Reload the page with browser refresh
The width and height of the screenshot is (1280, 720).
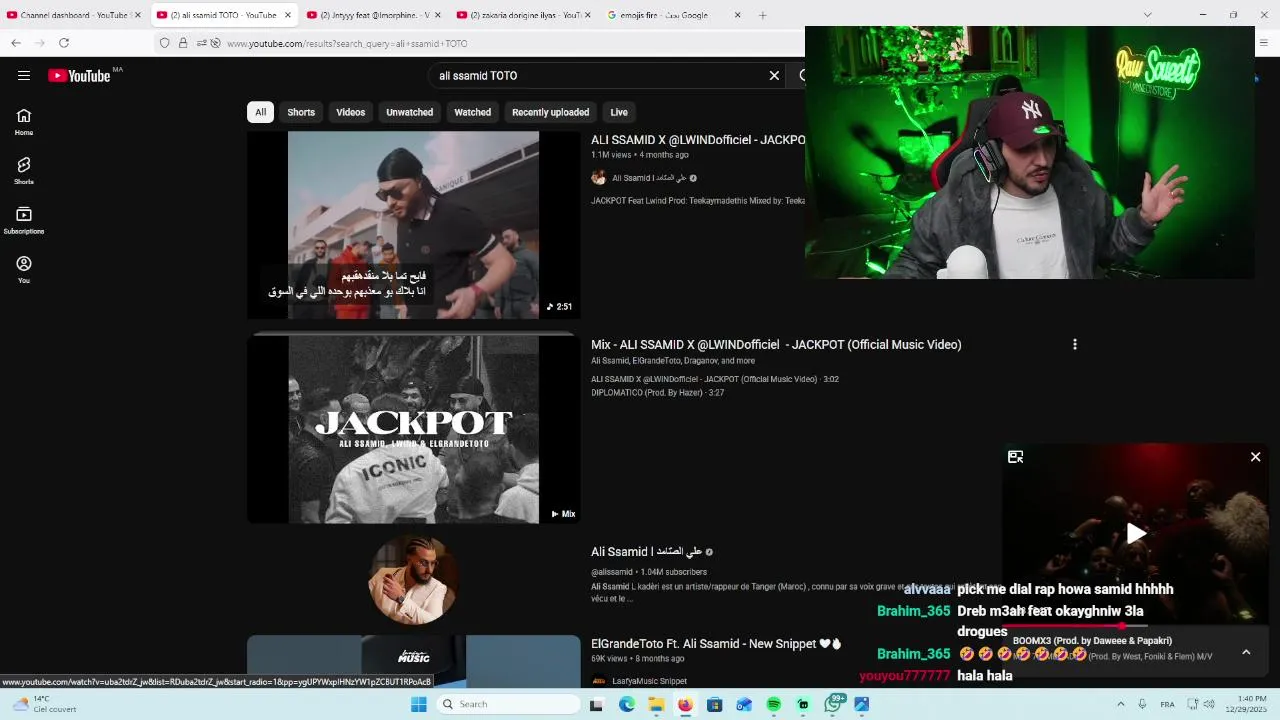[64, 43]
